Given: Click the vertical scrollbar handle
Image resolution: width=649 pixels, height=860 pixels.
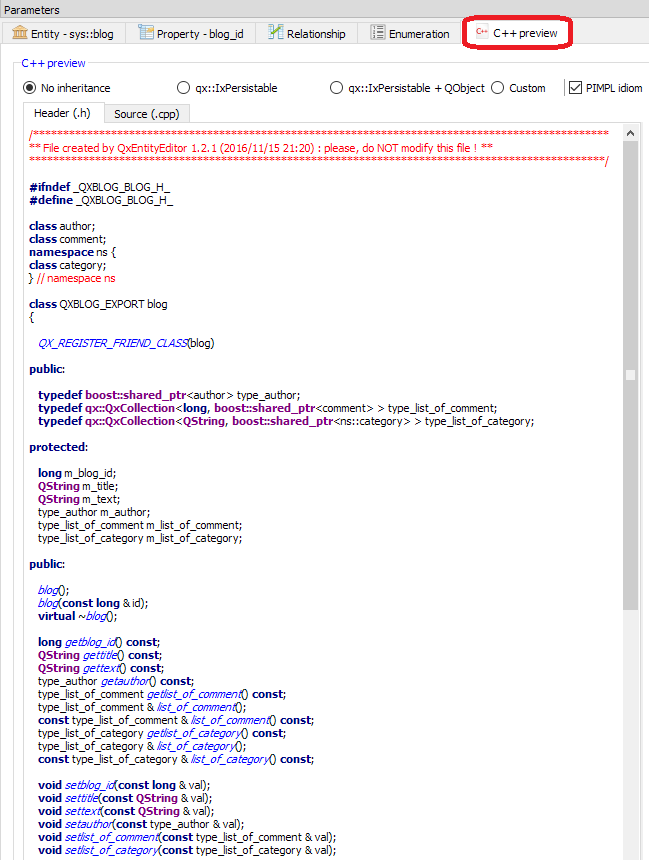Looking at the screenshot, I should click(x=630, y=375).
